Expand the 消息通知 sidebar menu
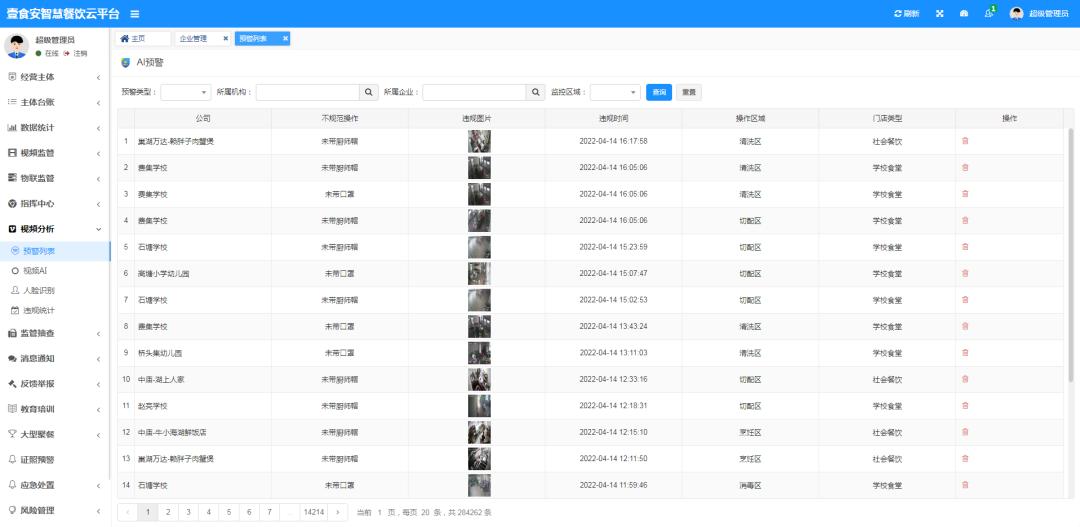This screenshot has height=527, width=1080. click(55, 359)
